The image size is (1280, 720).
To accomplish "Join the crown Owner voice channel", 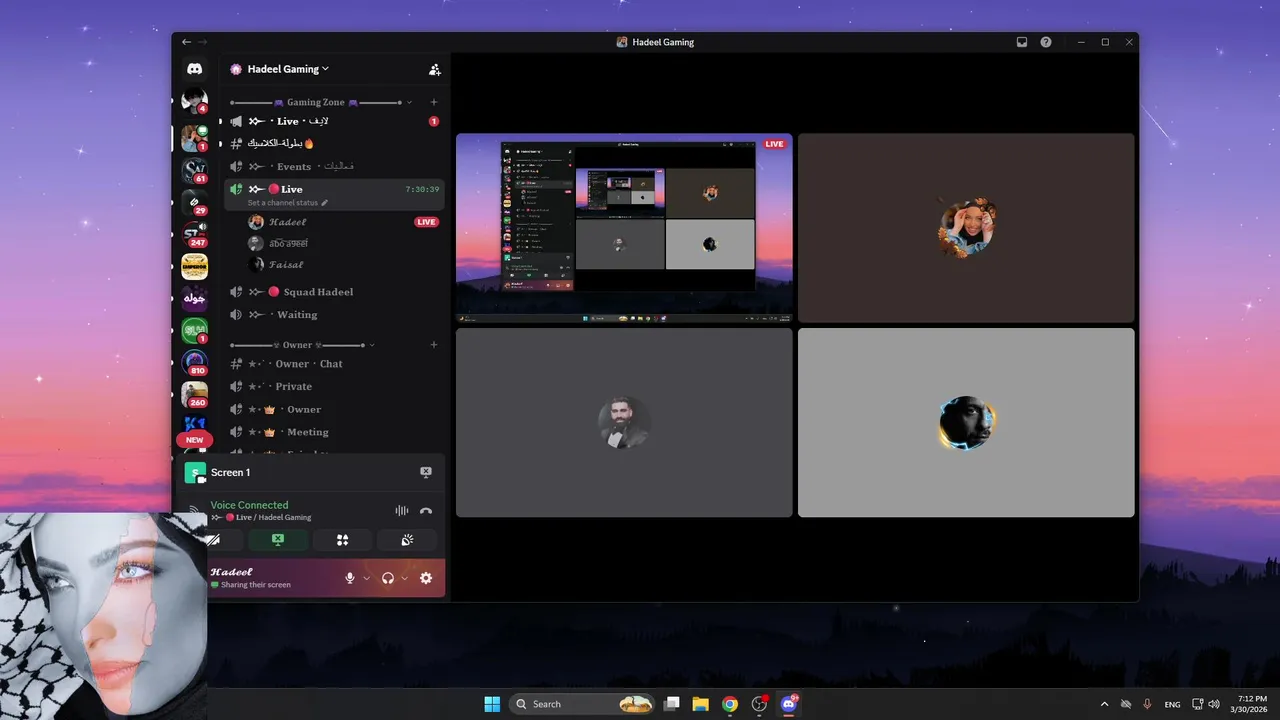I will point(334,409).
